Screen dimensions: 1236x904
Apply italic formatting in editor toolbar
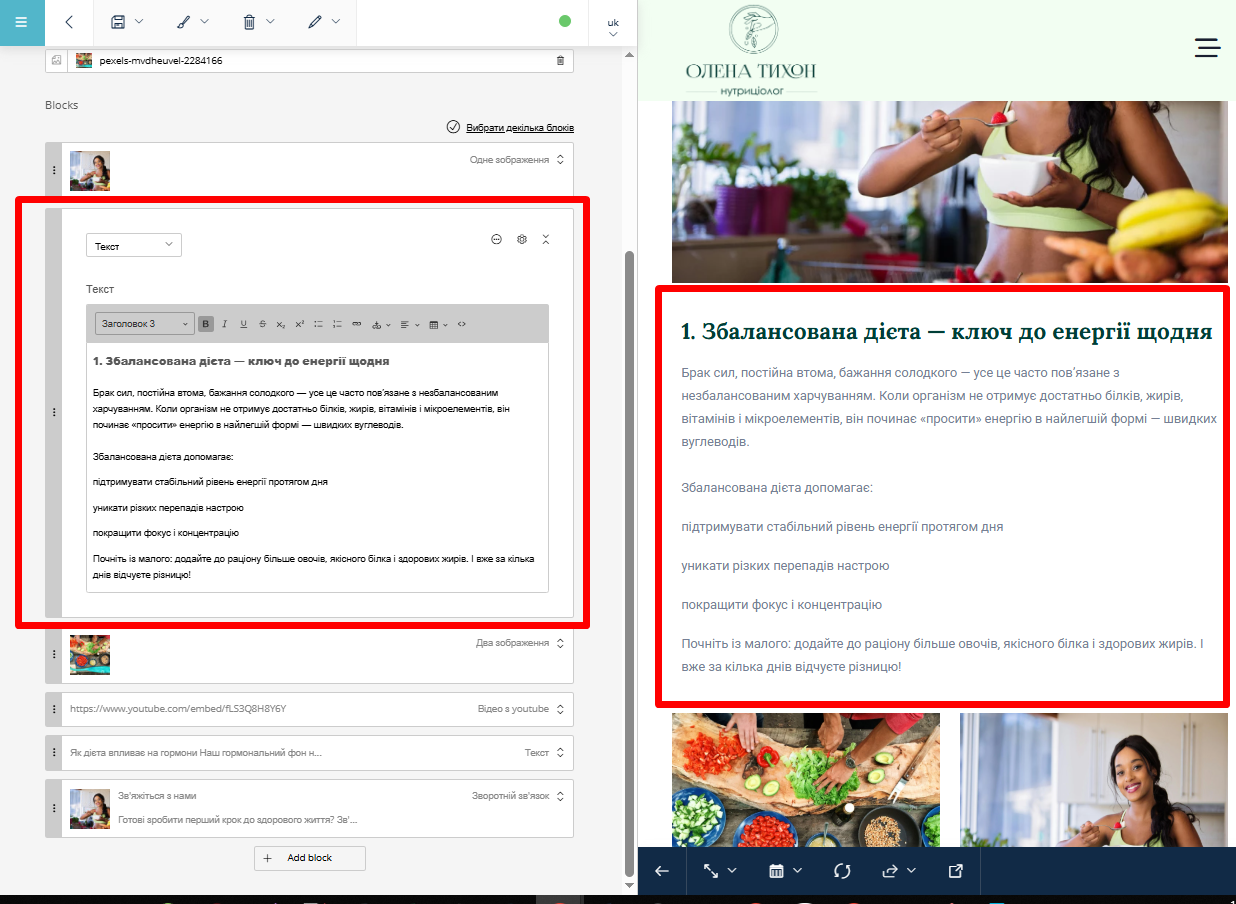(225, 324)
